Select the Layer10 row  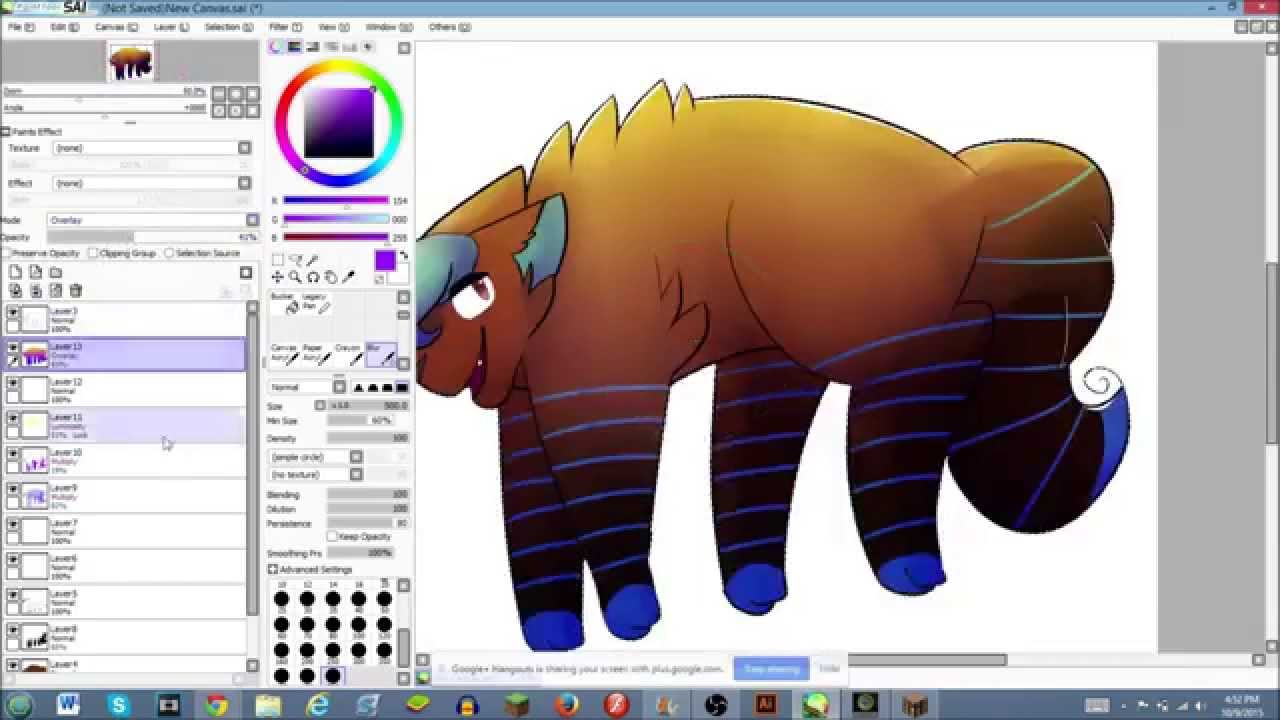(125, 461)
